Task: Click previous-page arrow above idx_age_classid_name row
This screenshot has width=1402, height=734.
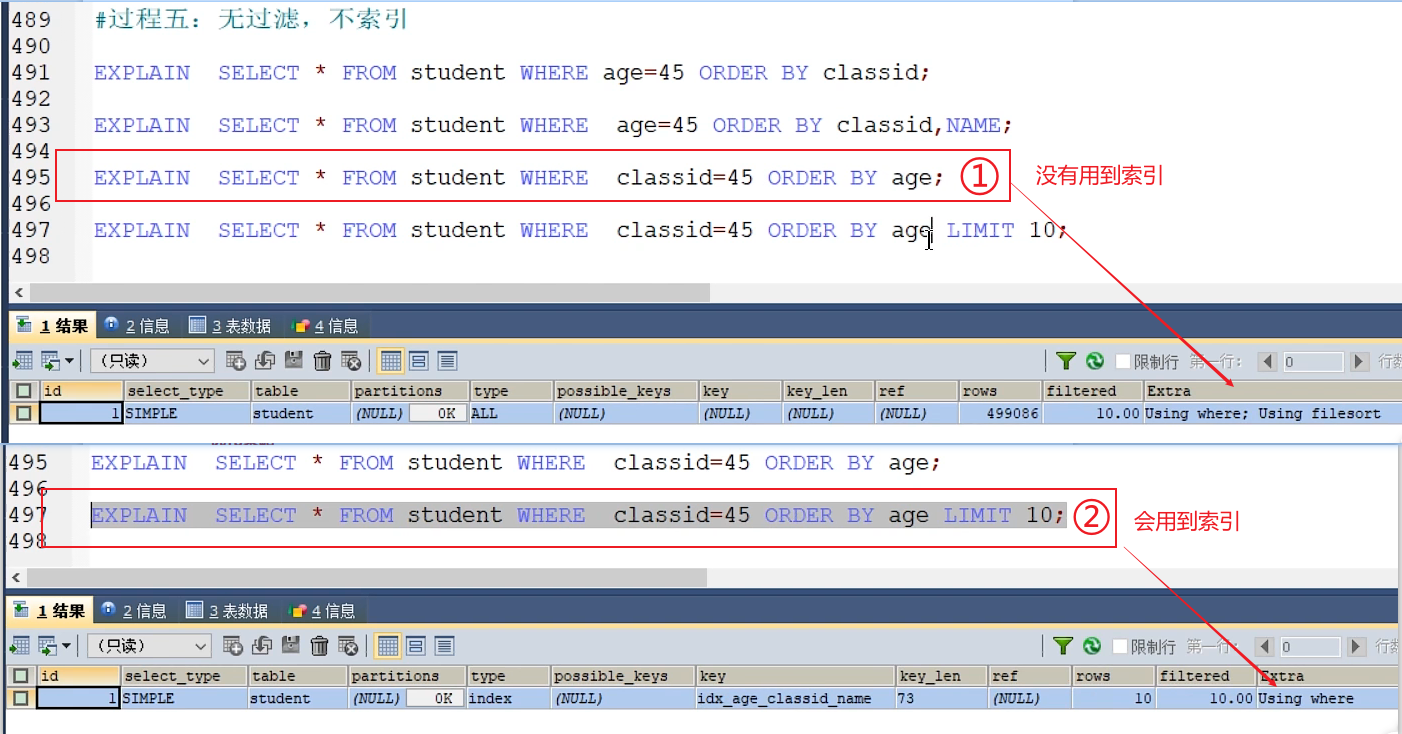Action: 1265,647
